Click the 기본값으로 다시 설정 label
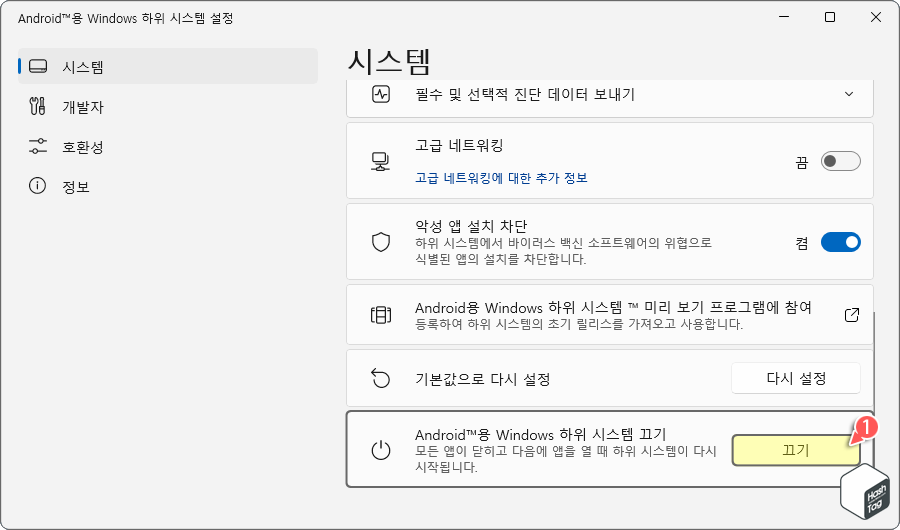This screenshot has height=530, width=900. [483, 379]
